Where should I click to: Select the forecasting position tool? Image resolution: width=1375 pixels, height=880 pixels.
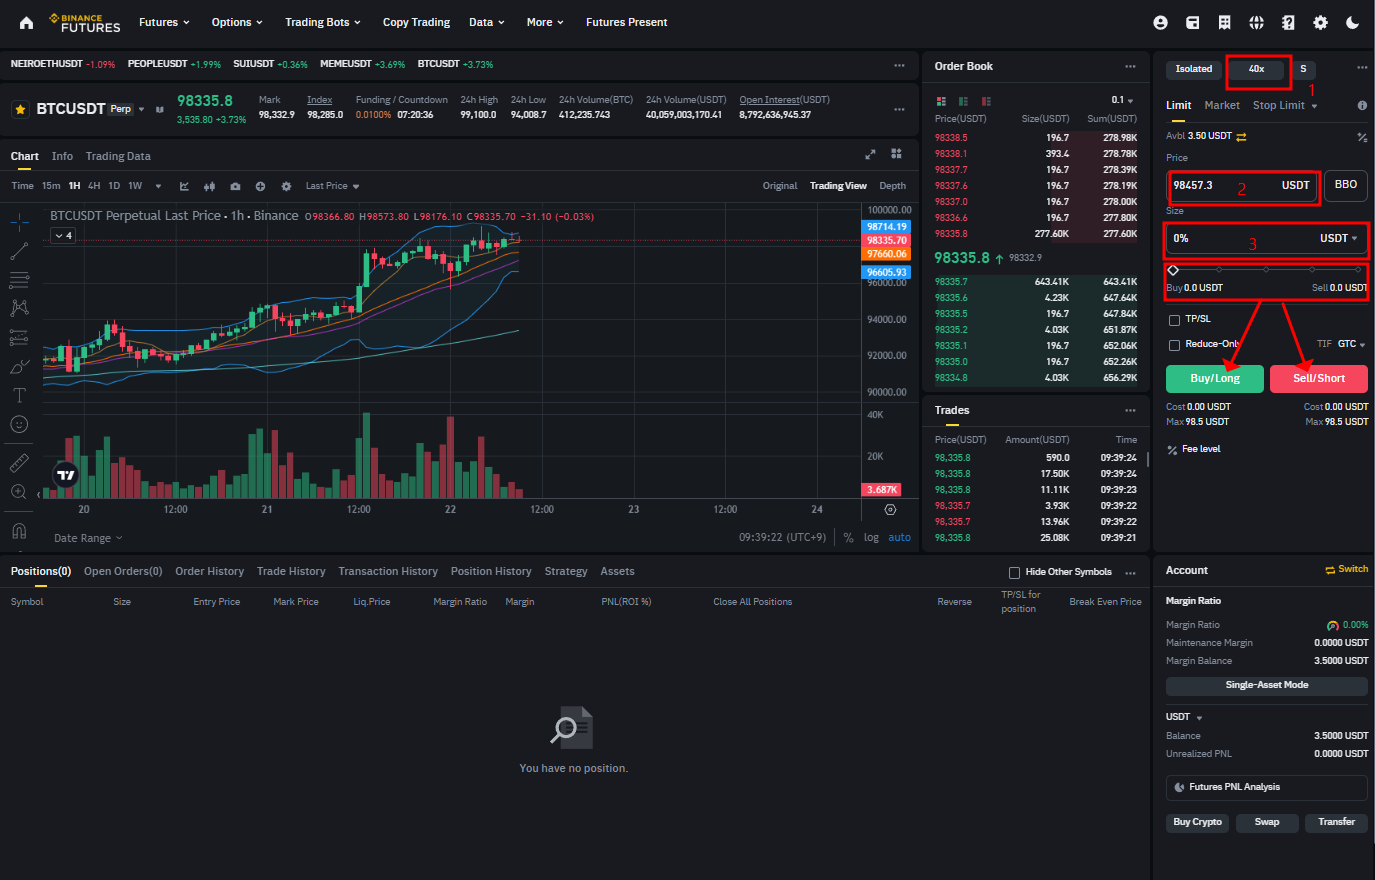click(19, 337)
